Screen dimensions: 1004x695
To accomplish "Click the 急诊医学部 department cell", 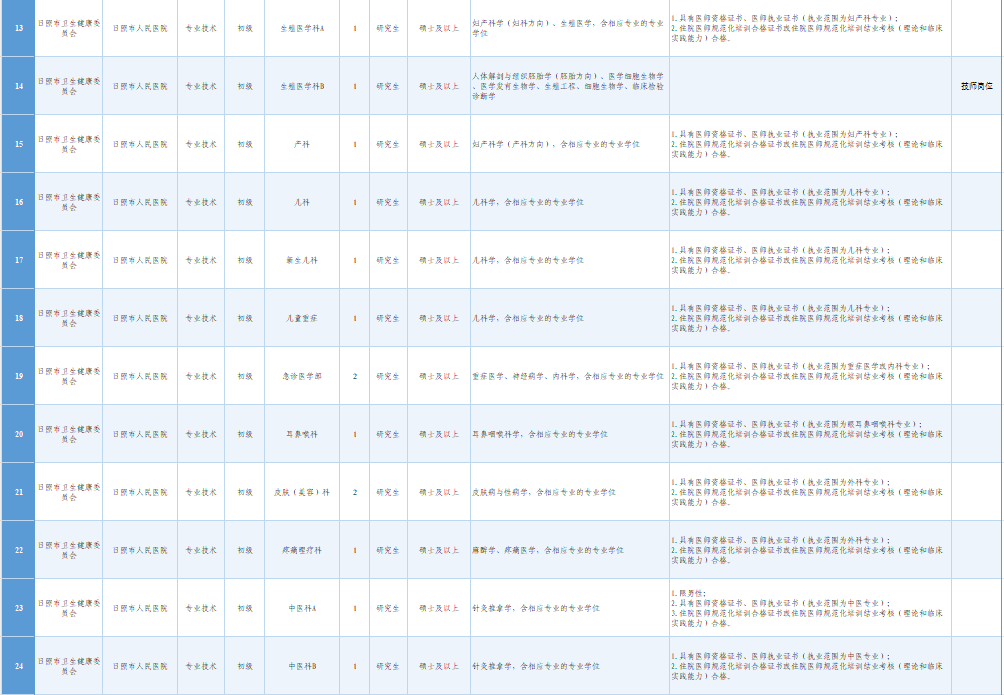I will pyautogui.click(x=302, y=376).
